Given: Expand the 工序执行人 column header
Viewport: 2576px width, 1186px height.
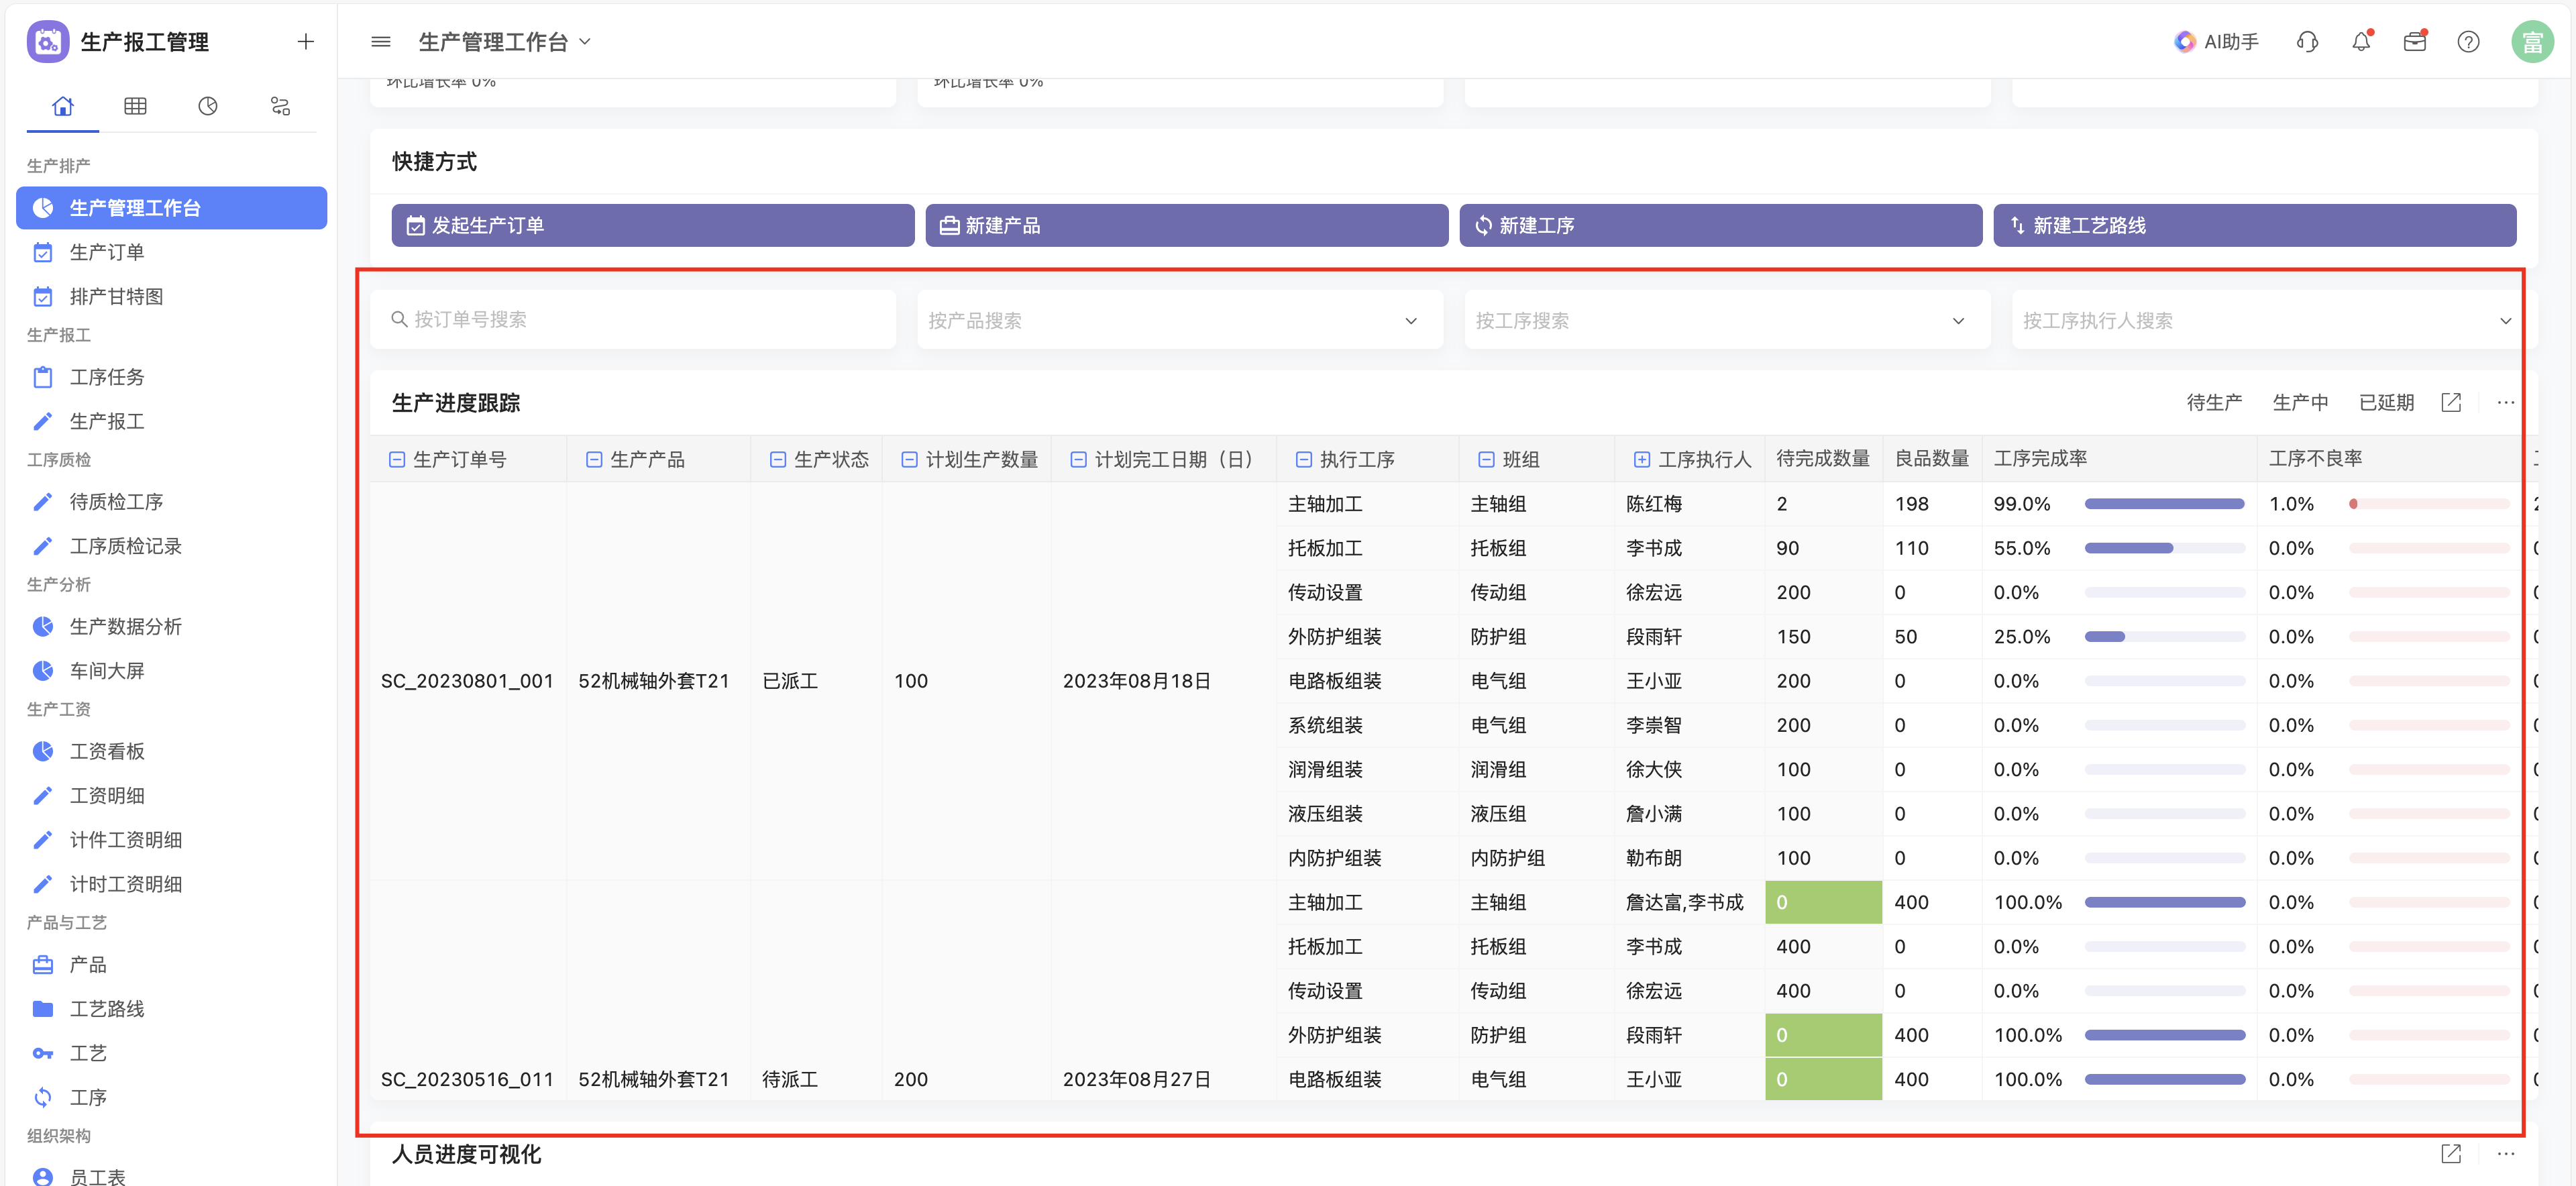Looking at the screenshot, I should (x=1642, y=459).
